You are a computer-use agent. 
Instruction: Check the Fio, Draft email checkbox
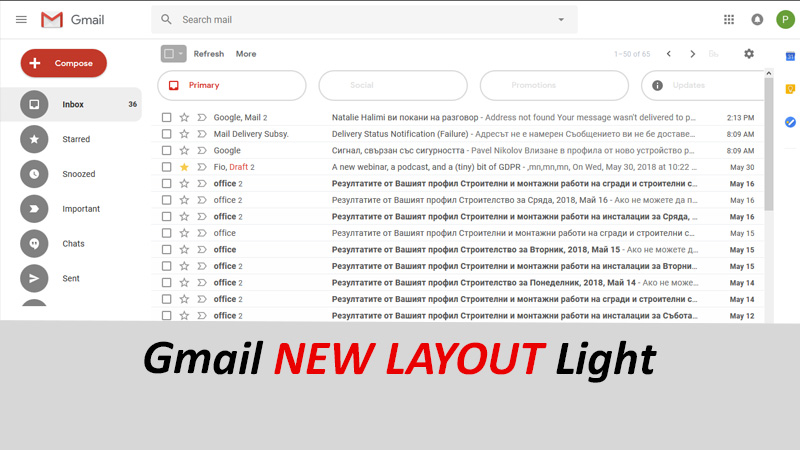tap(166, 167)
